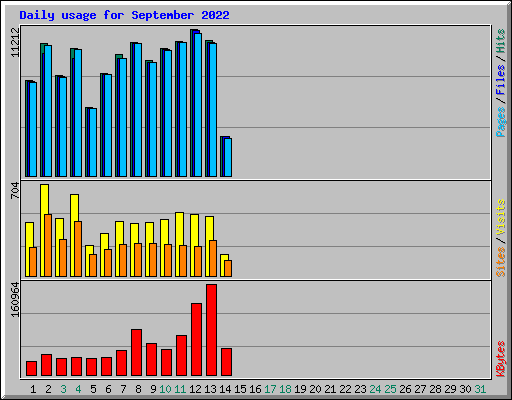This screenshot has height=400, width=512.
Task: Click day 16 on the x-axis
Action: pyautogui.click(x=255, y=389)
